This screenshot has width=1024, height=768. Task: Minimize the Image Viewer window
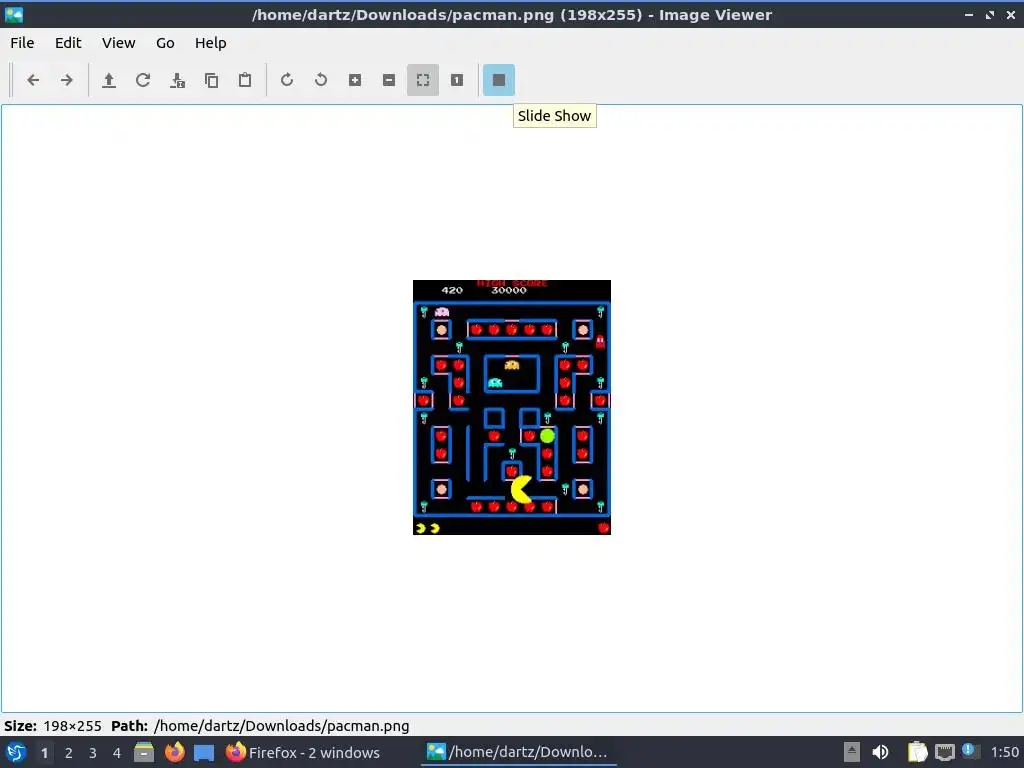[969, 14]
